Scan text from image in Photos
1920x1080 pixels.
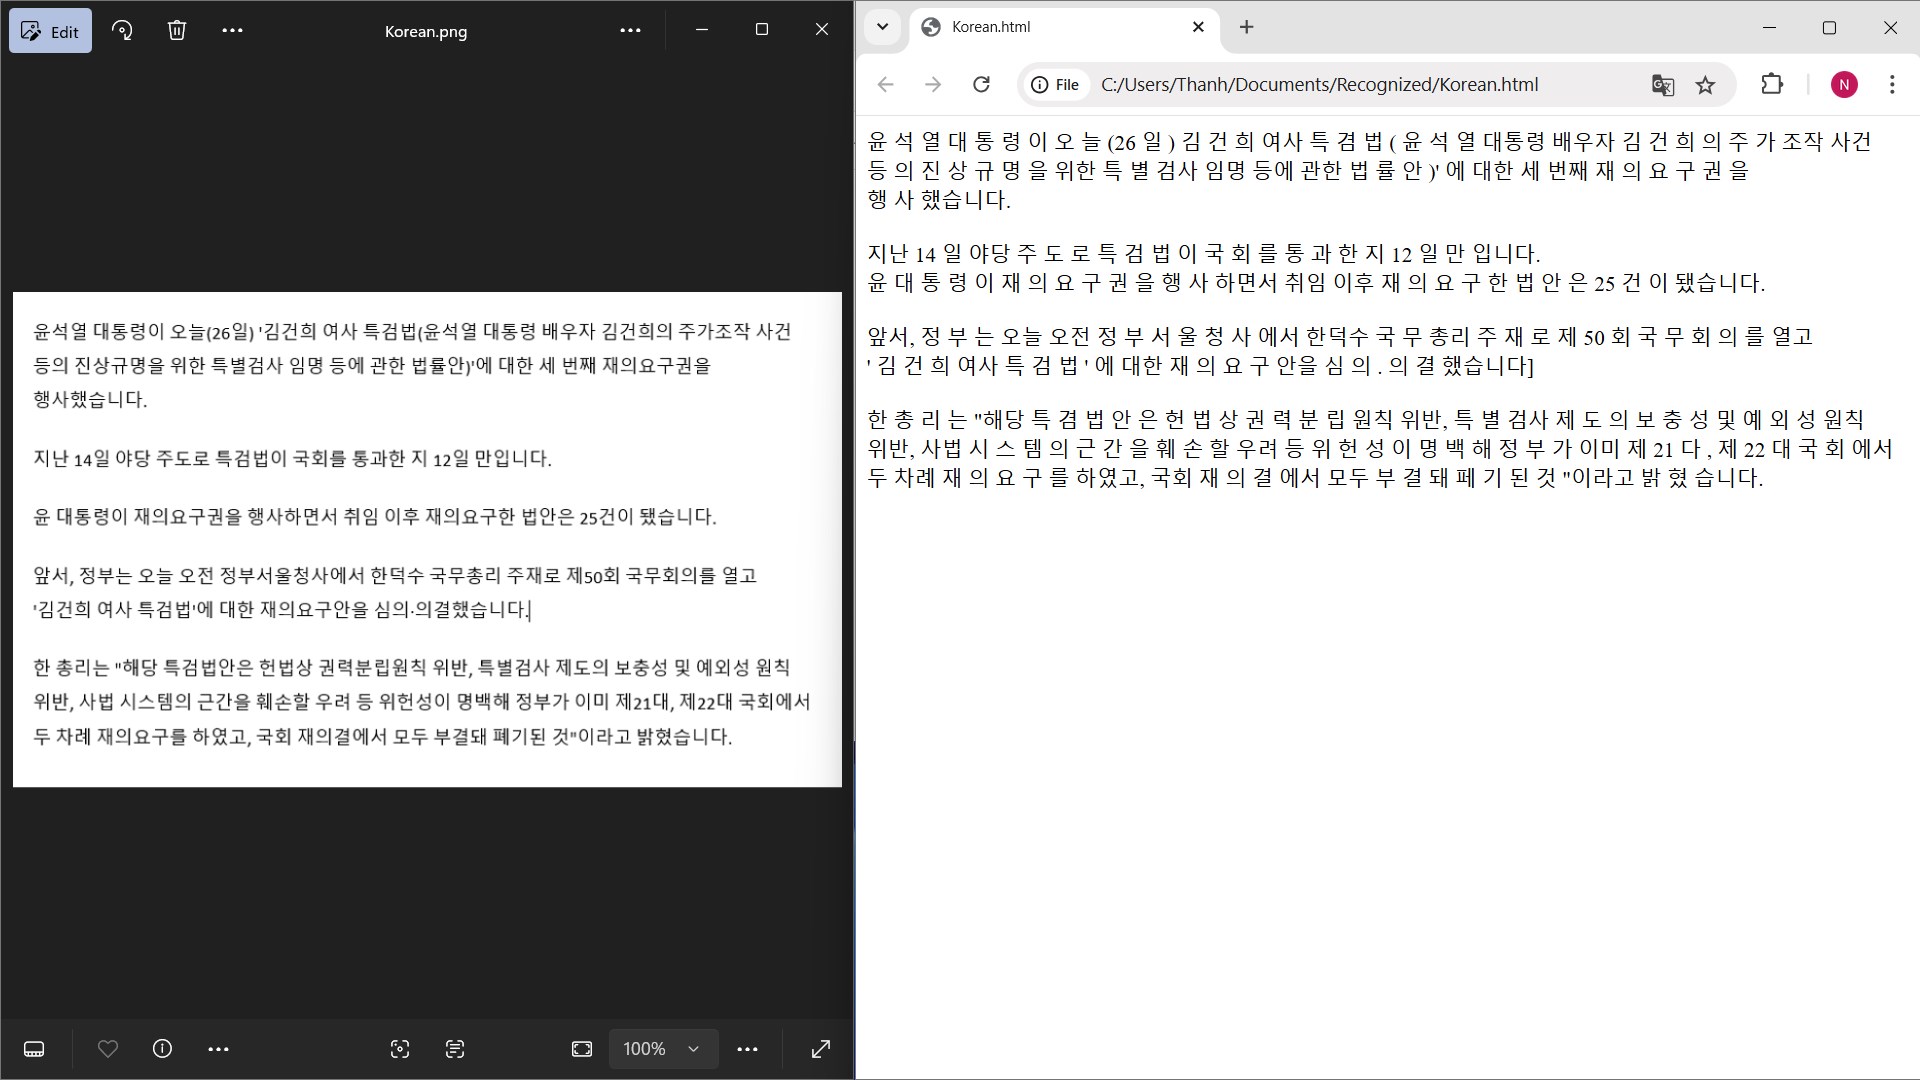[455, 1049]
